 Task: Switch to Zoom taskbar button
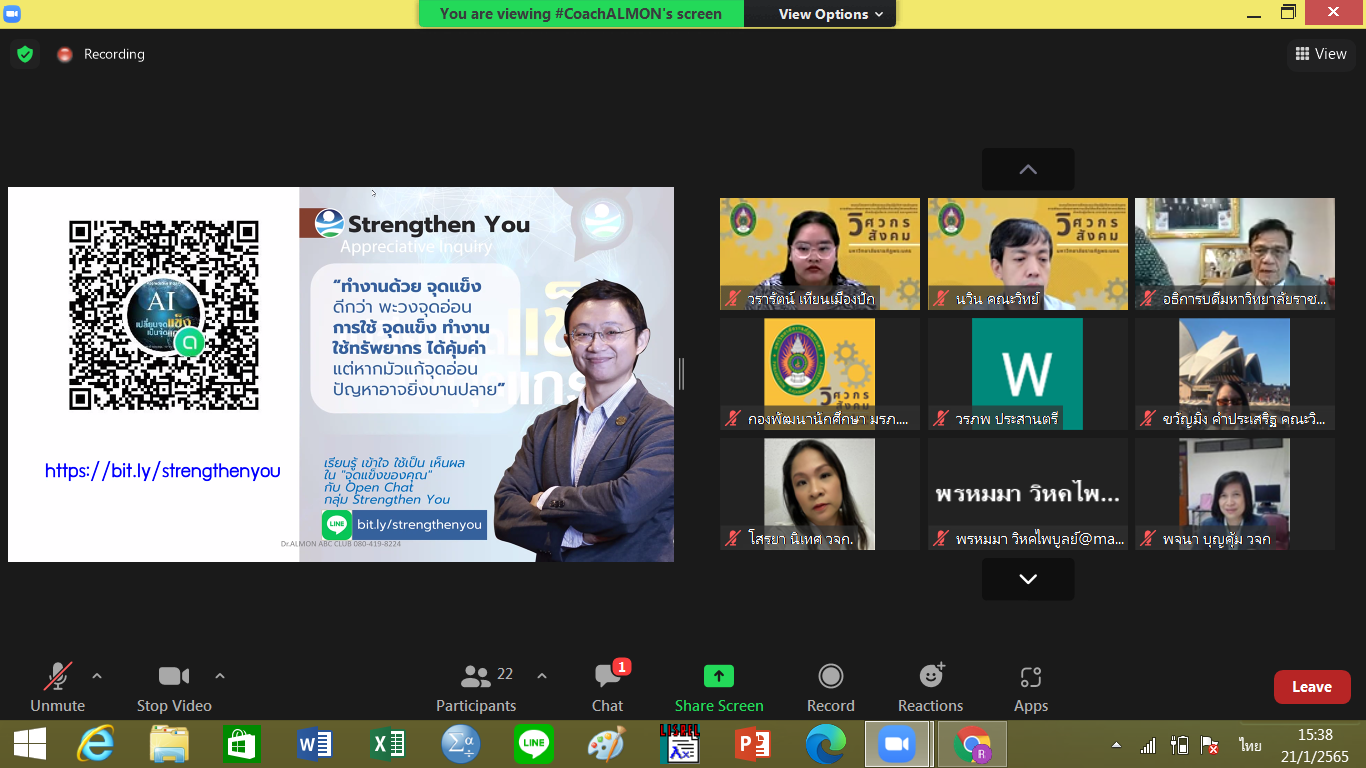[898, 744]
